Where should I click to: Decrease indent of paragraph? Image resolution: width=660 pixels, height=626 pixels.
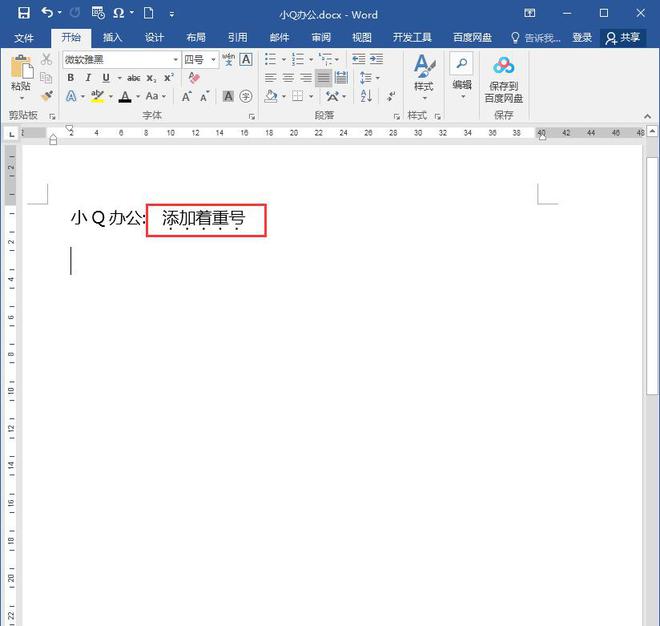click(x=359, y=59)
